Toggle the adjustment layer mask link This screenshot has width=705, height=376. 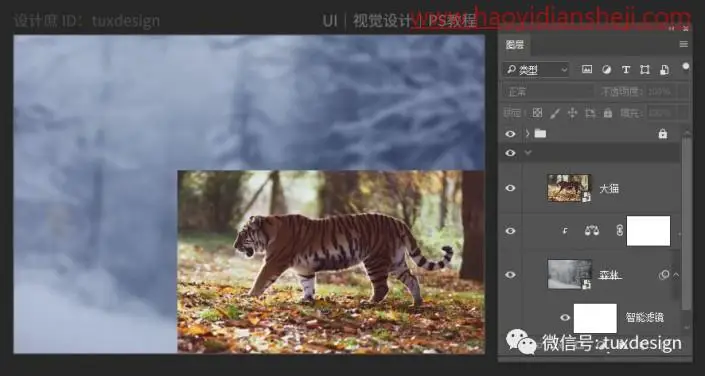(619, 231)
